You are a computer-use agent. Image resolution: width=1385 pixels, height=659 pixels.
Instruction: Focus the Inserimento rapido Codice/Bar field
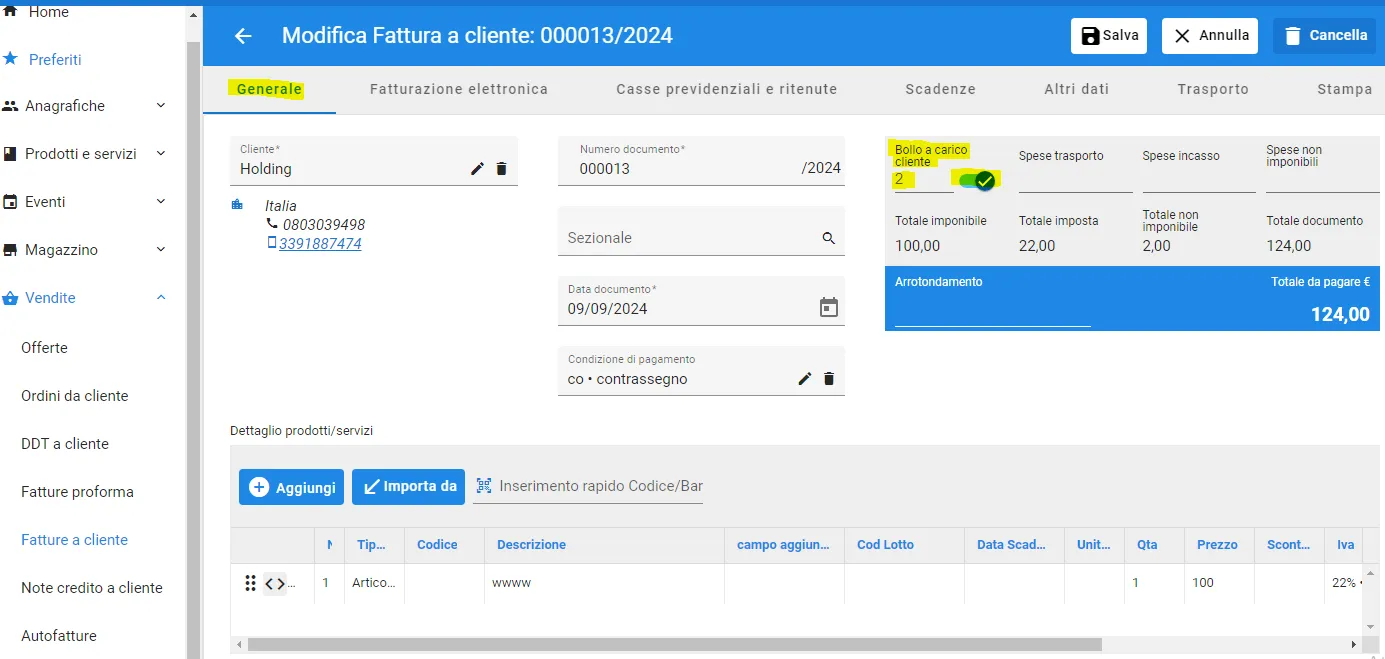(x=601, y=486)
